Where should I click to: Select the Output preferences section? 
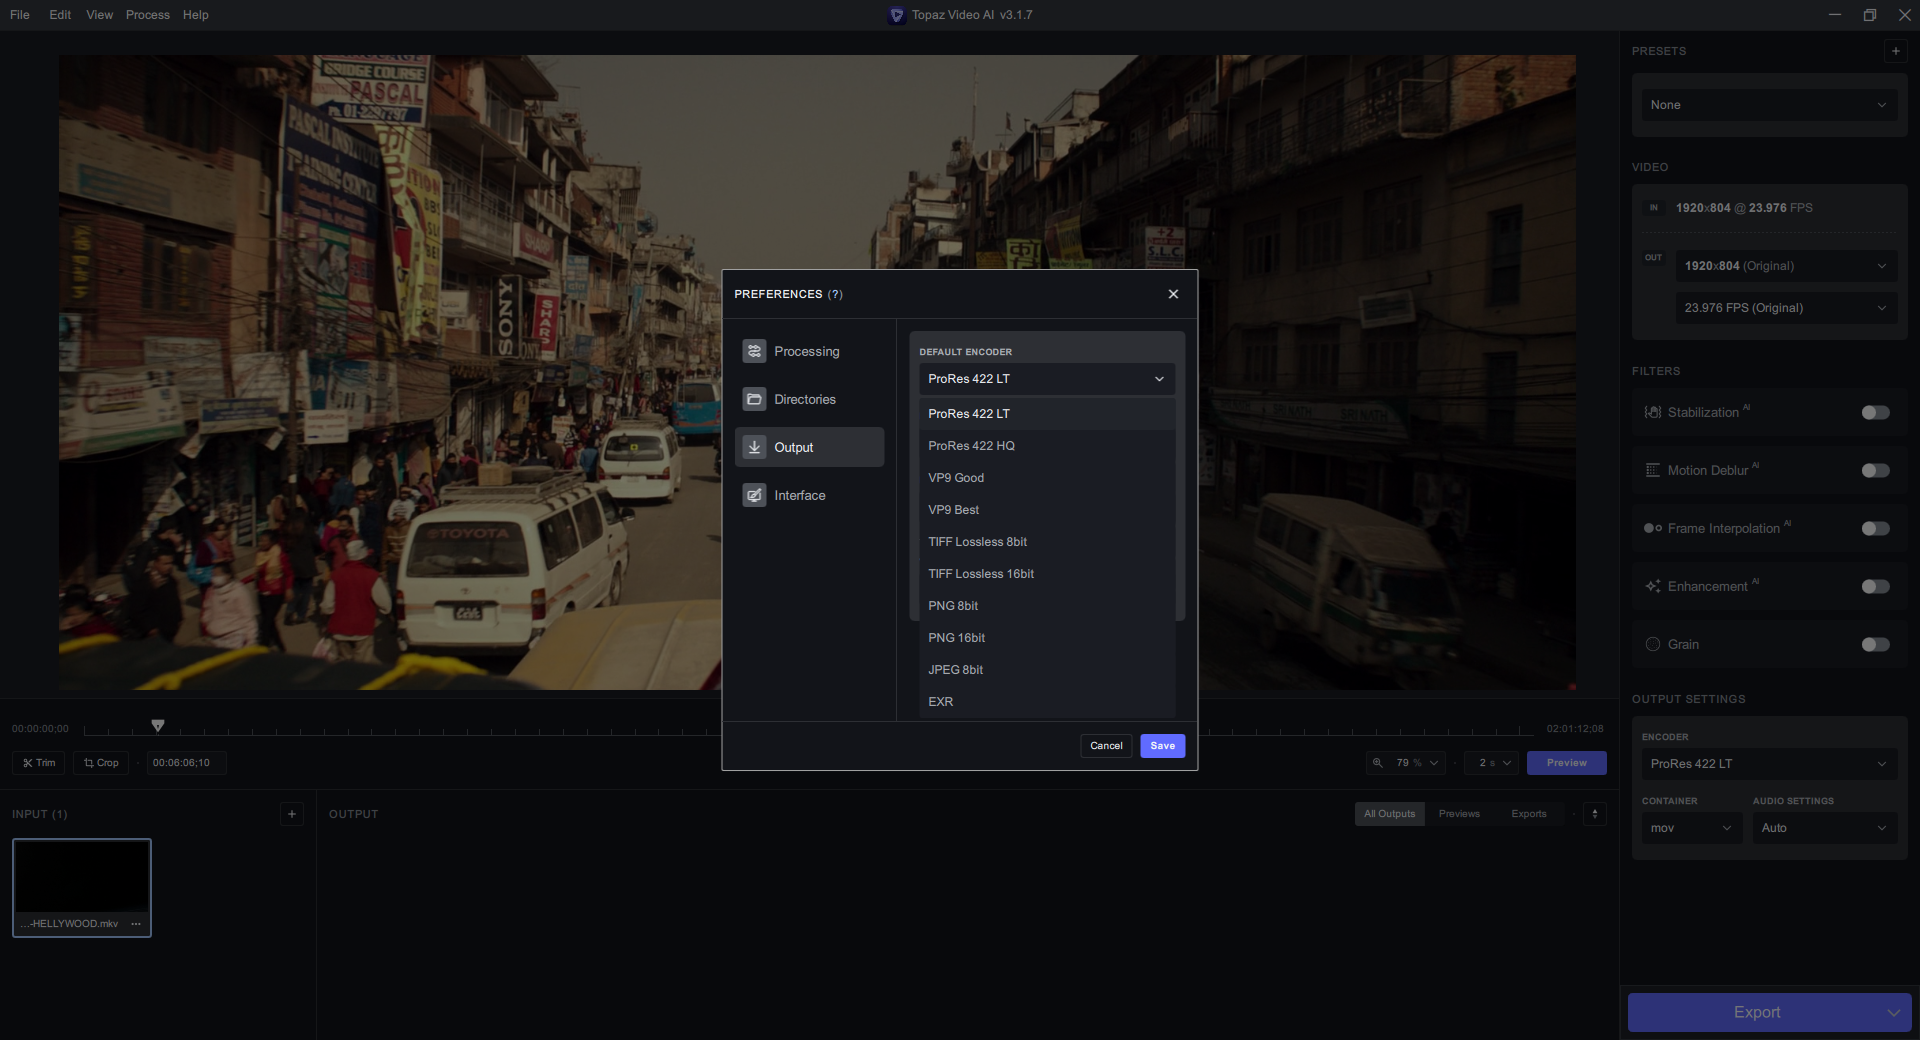[809, 447]
